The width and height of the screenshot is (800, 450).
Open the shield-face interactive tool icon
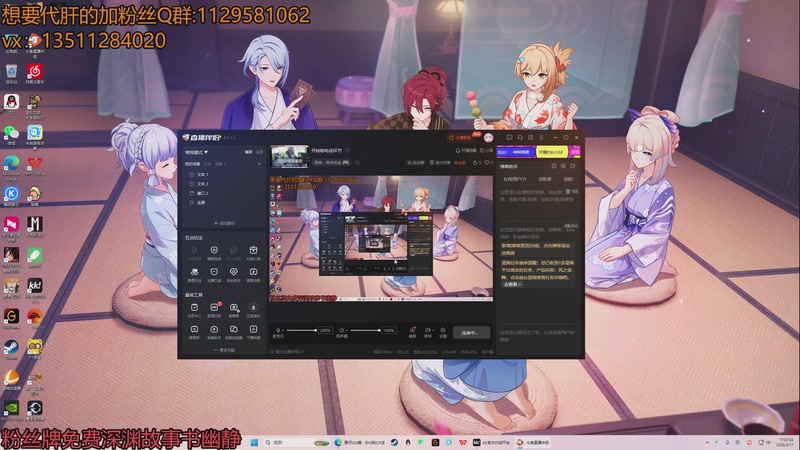214,274
